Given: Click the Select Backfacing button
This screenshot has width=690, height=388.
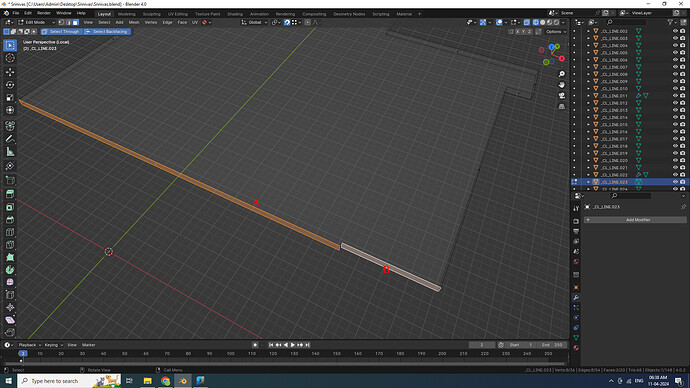Looking at the screenshot, I should click(x=107, y=32).
